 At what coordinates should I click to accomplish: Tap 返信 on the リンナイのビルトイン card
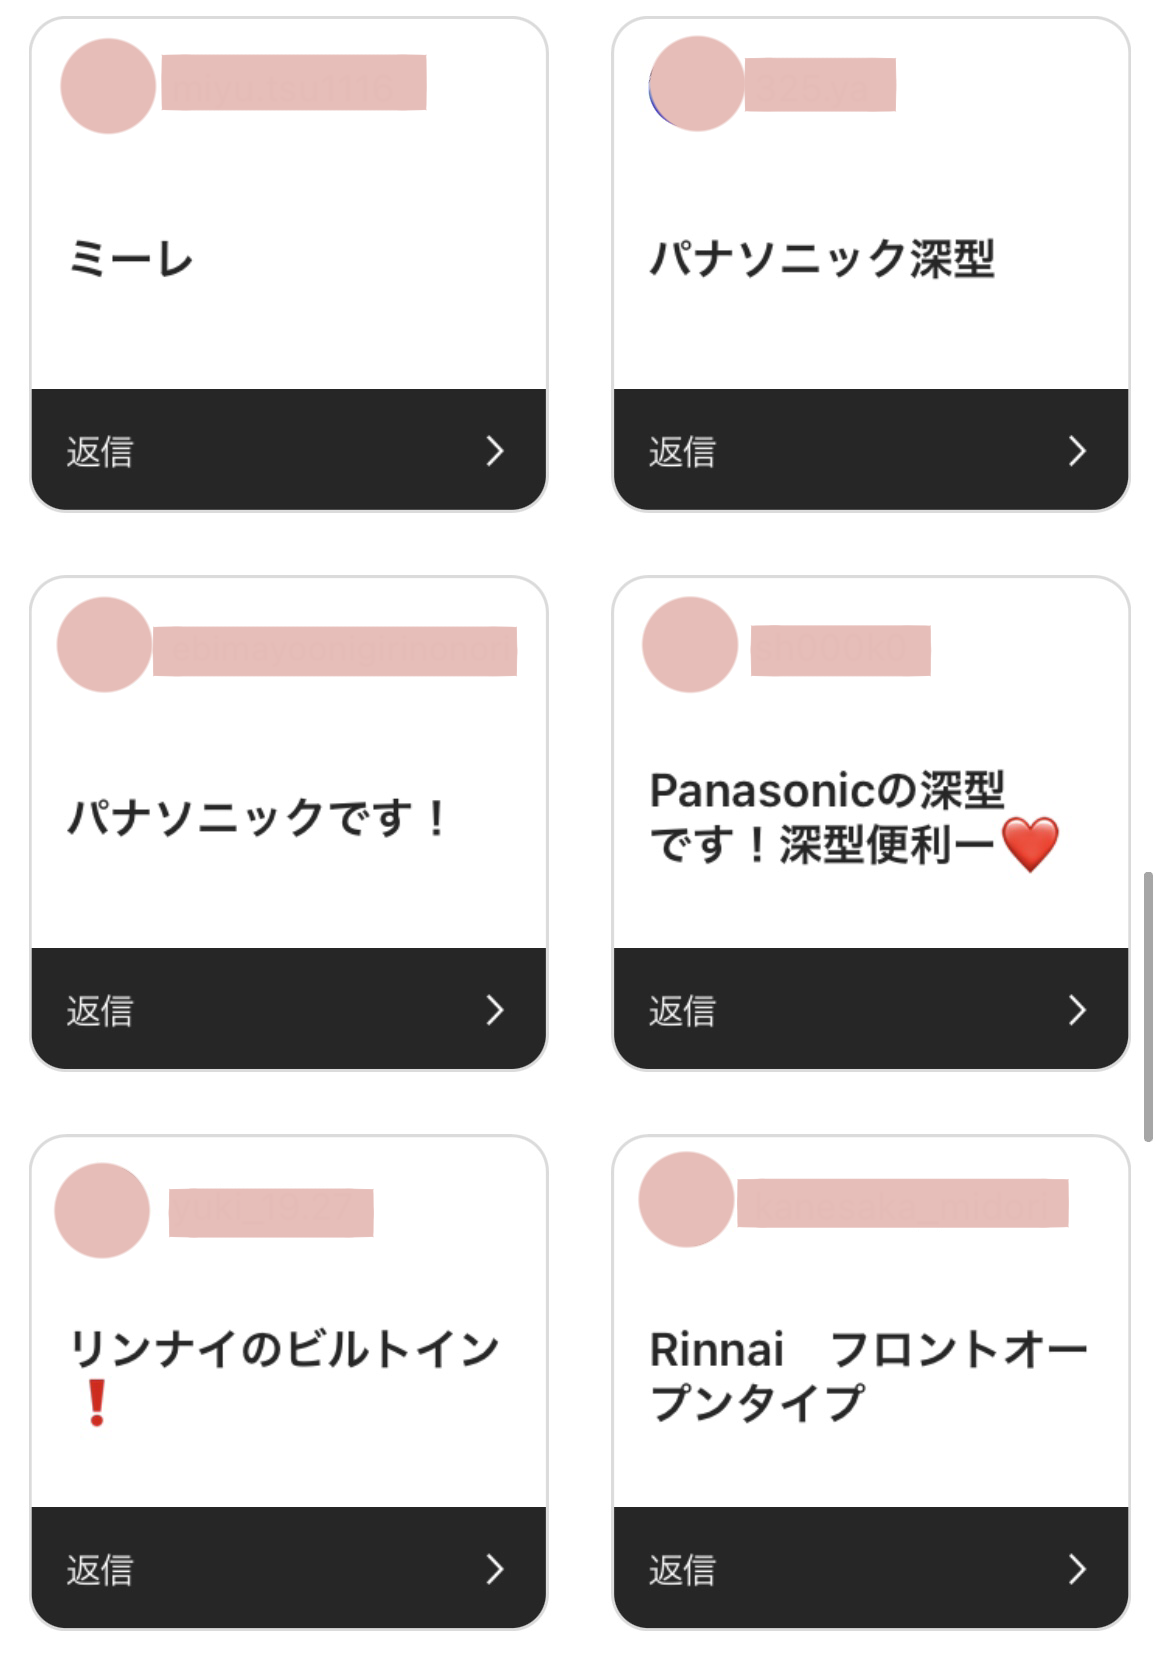point(100,1570)
